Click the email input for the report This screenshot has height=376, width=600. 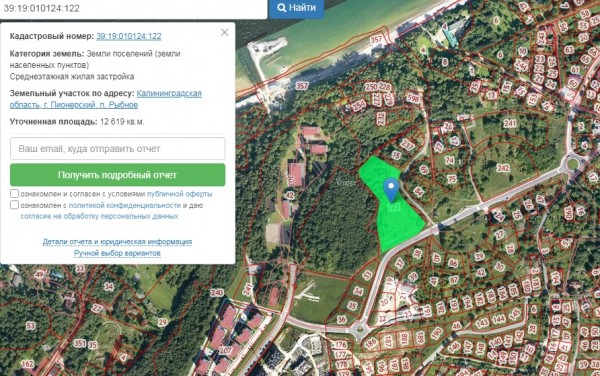[x=117, y=148]
